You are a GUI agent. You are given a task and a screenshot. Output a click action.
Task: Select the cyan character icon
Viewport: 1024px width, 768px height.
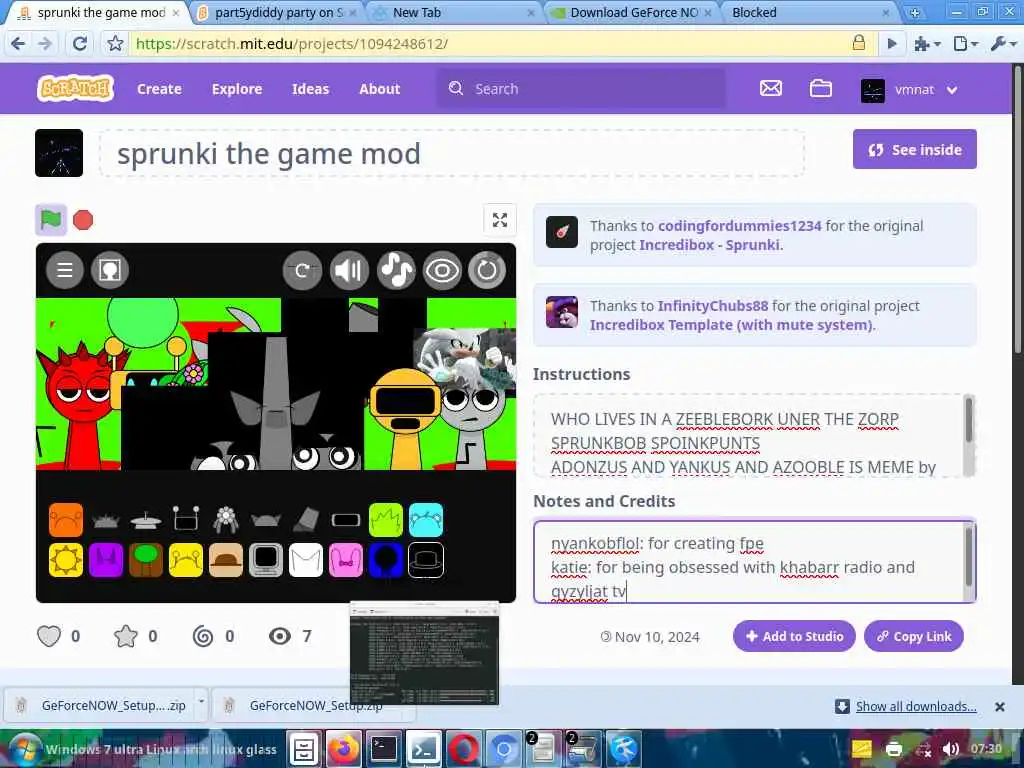[x=426, y=520]
